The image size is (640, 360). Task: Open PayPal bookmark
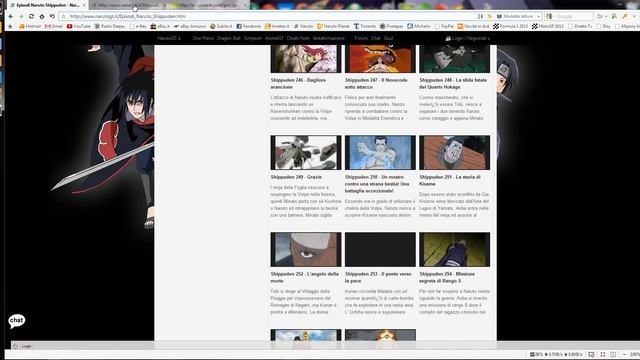point(444,26)
